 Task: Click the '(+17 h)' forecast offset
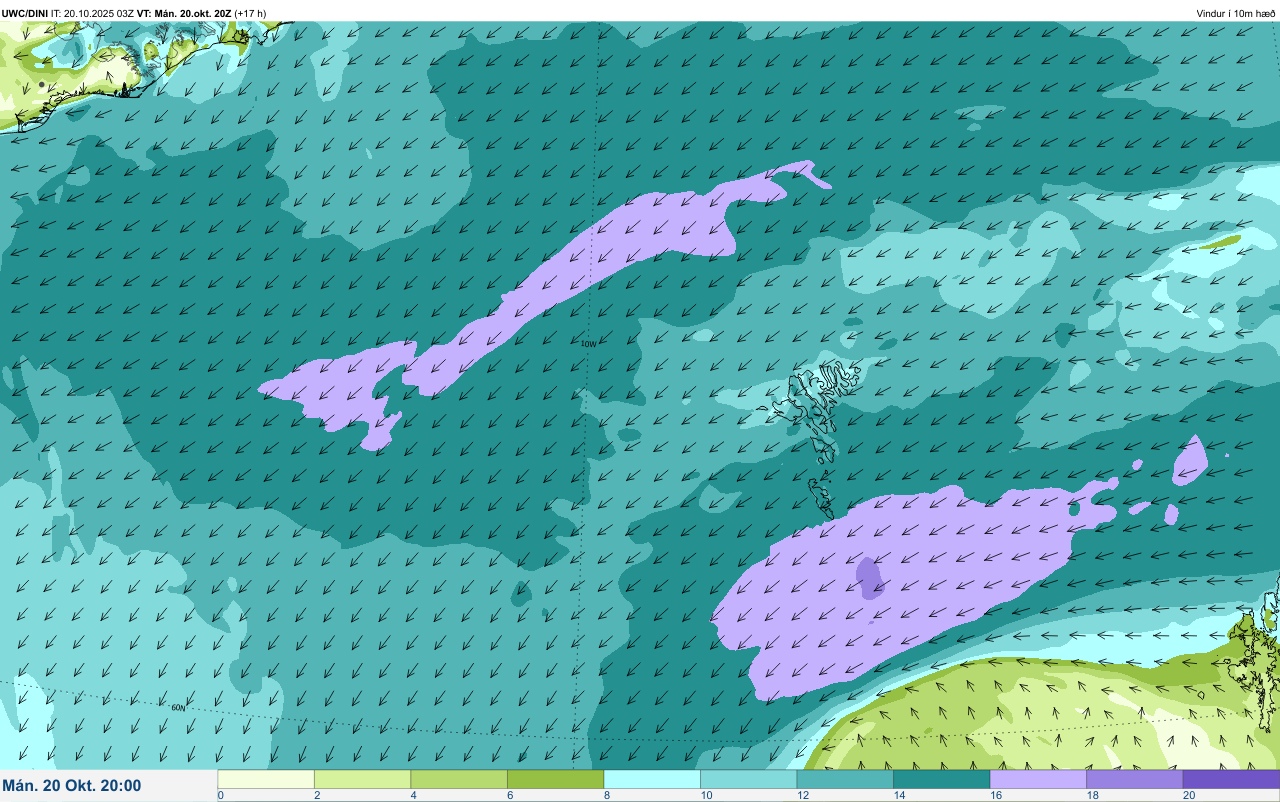click(x=250, y=13)
